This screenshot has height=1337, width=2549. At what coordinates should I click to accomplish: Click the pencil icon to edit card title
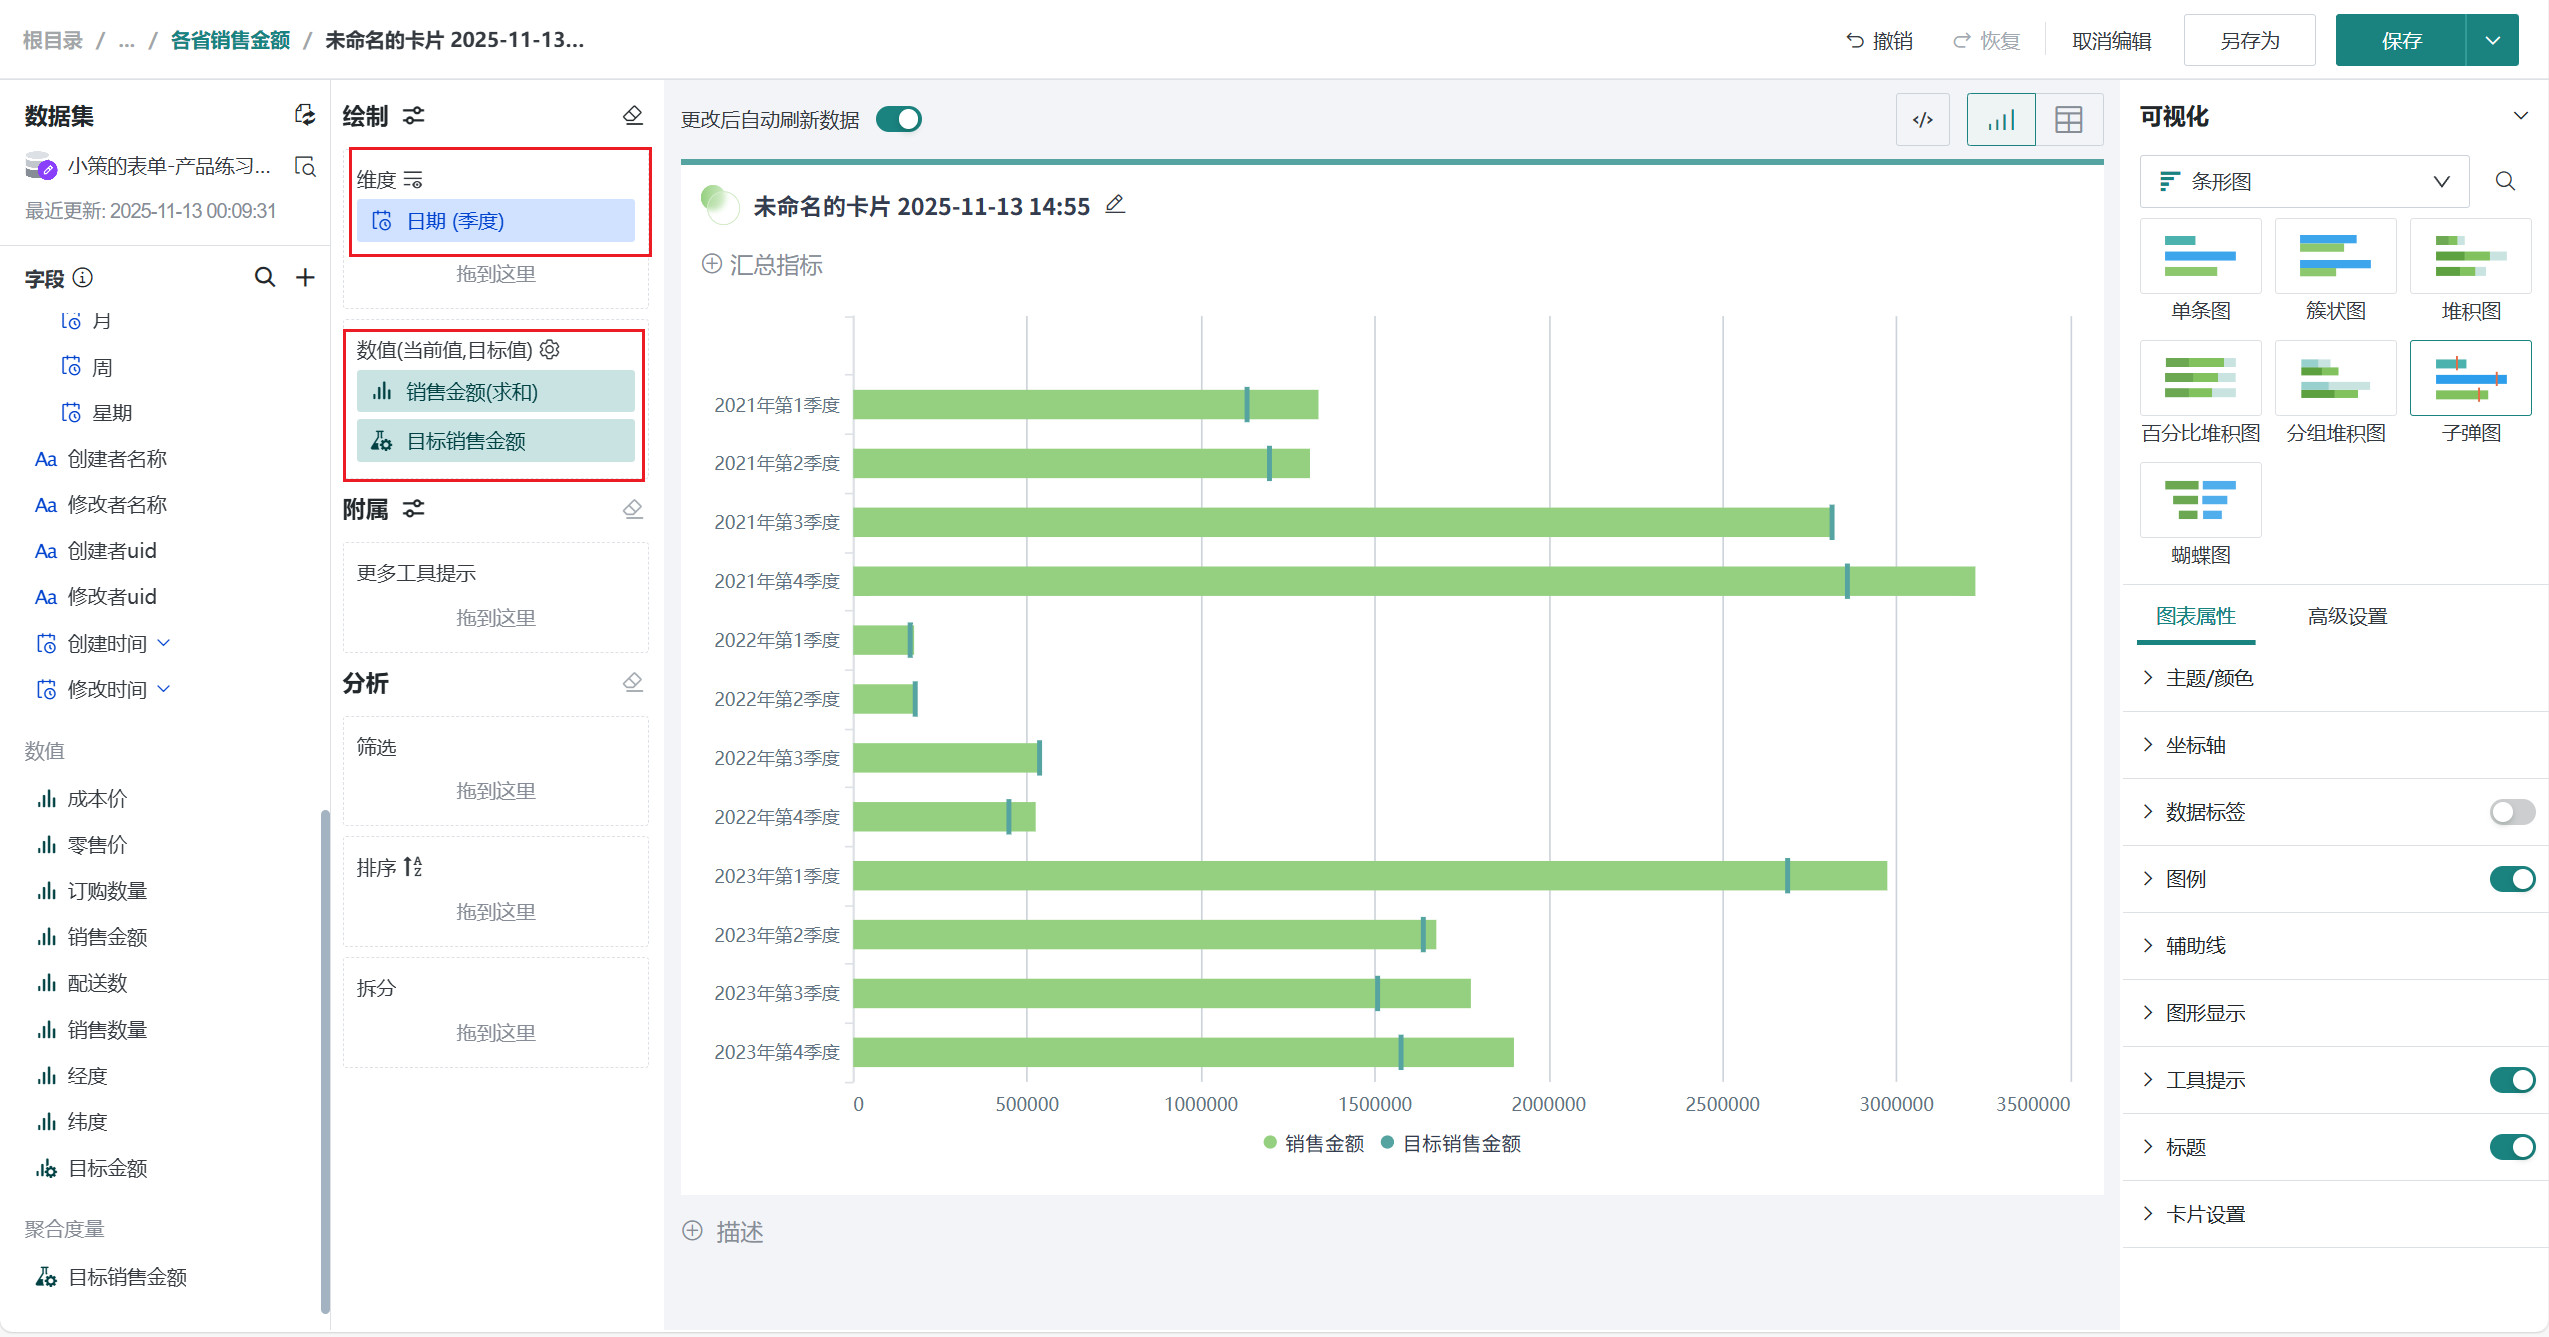pos(1115,205)
